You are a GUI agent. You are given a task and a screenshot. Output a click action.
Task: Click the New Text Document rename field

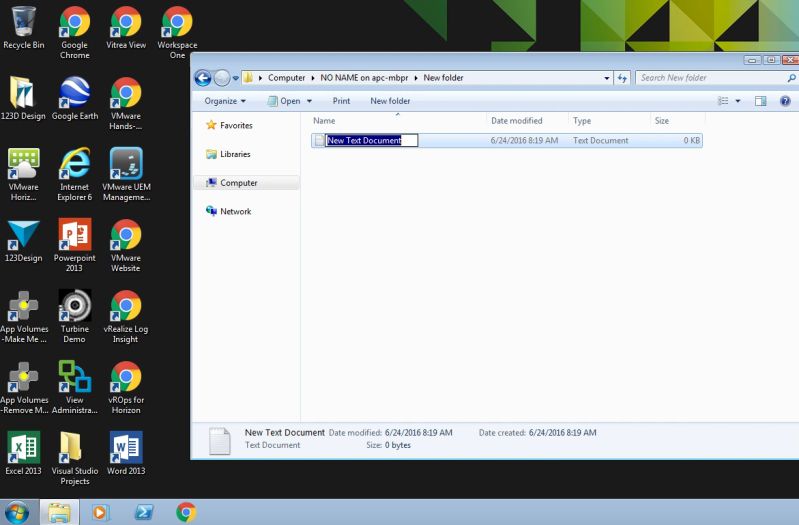click(371, 140)
